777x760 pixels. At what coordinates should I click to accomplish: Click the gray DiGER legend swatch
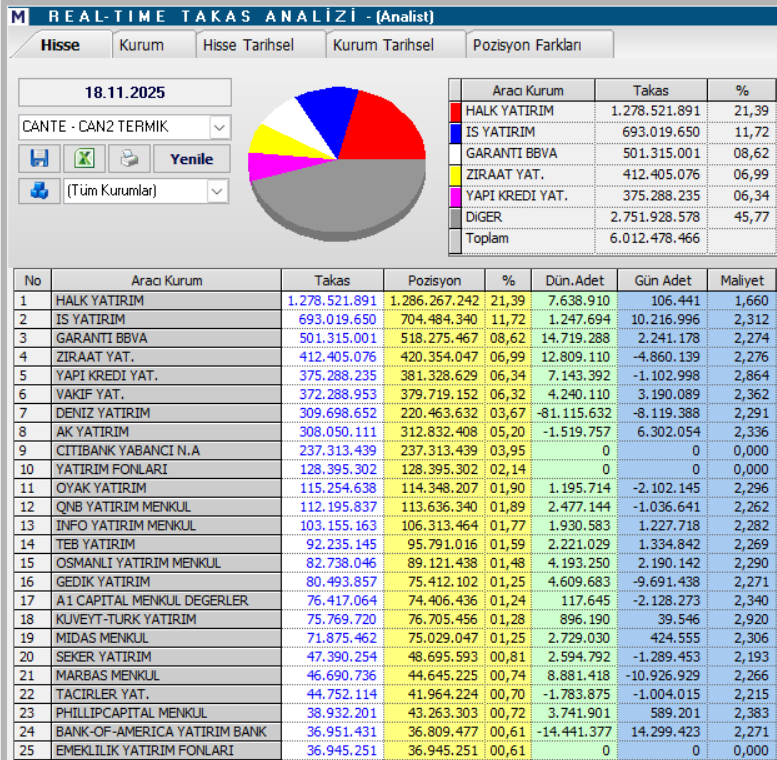pos(455,218)
